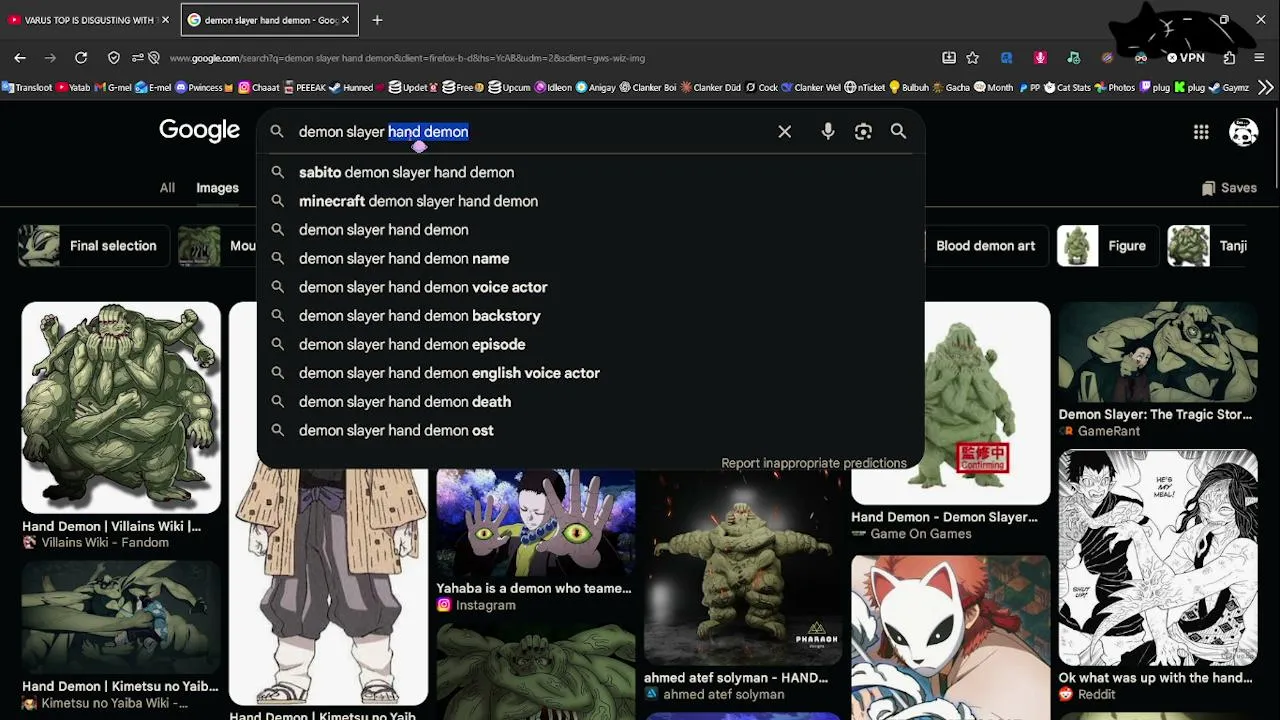This screenshot has height=720, width=1280.
Task: Clear the search box with the X
Action: pyautogui.click(x=785, y=131)
